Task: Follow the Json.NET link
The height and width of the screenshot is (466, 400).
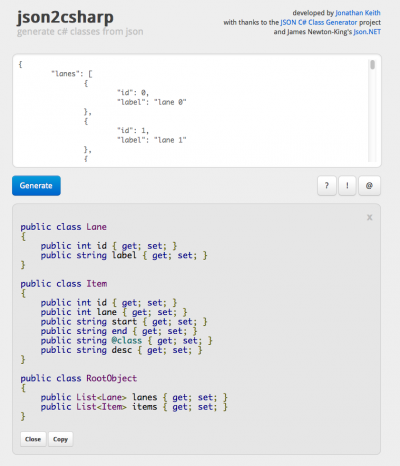Action: click(x=367, y=32)
